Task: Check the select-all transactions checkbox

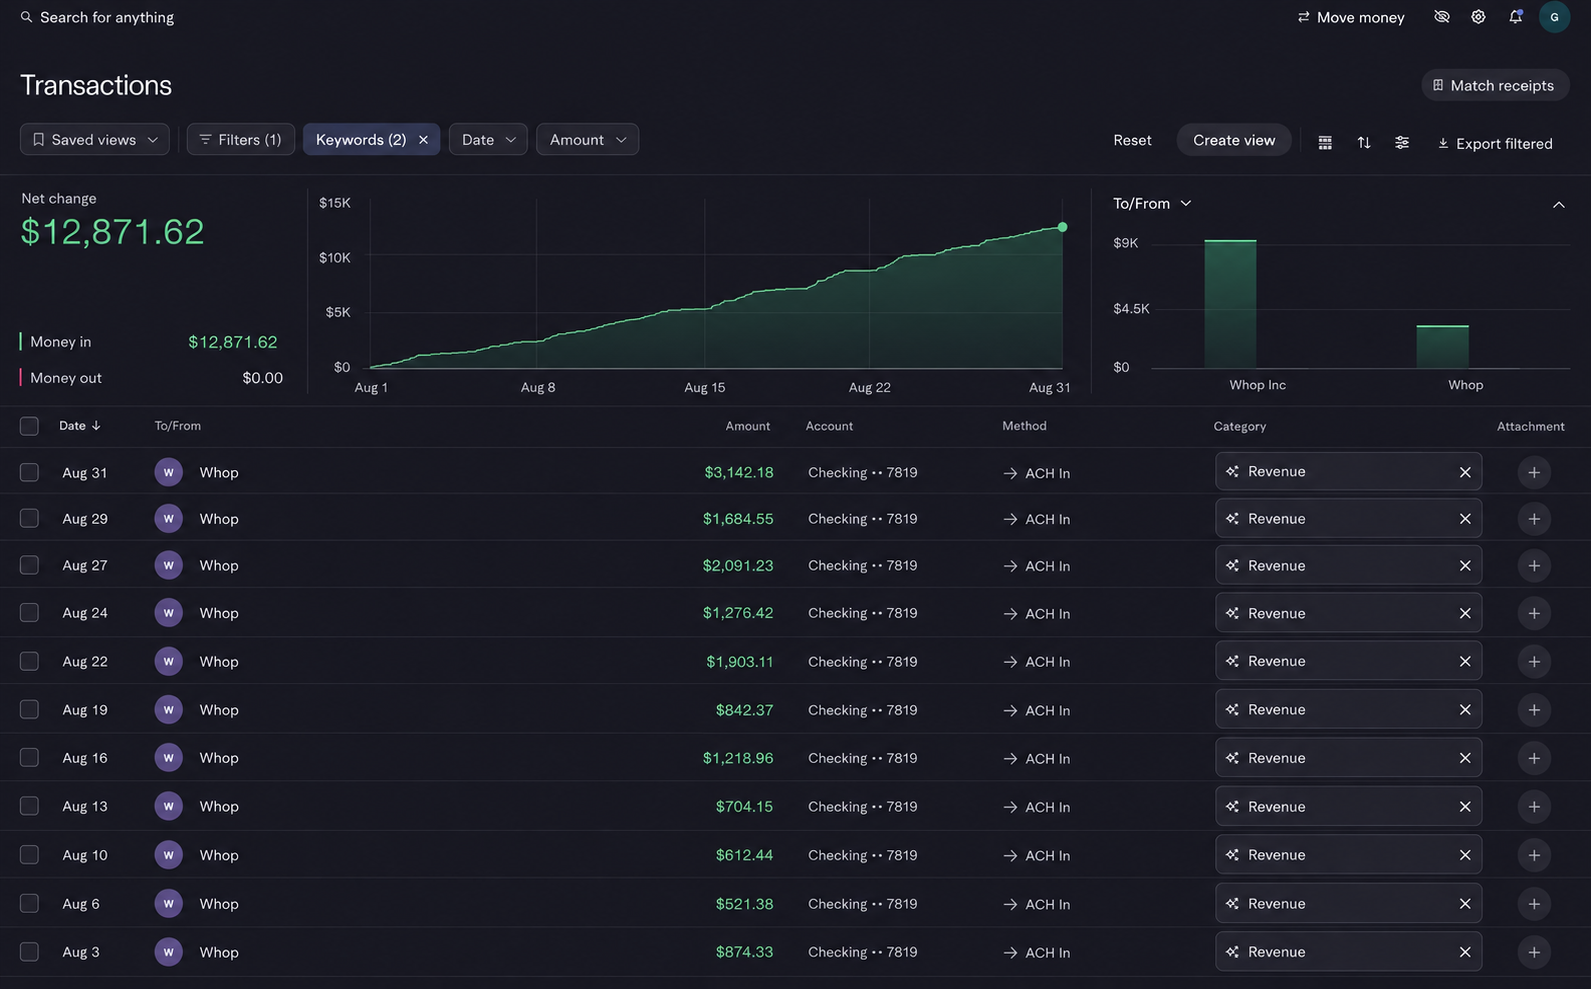Action: tap(29, 426)
